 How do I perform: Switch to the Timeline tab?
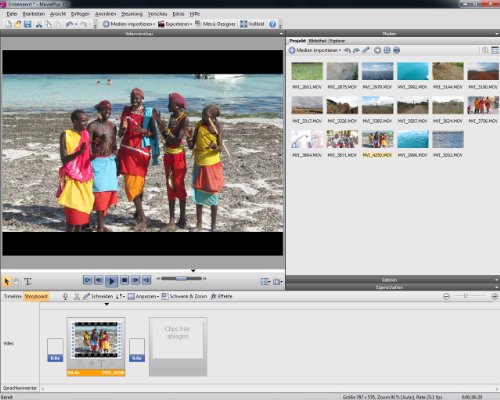12,296
